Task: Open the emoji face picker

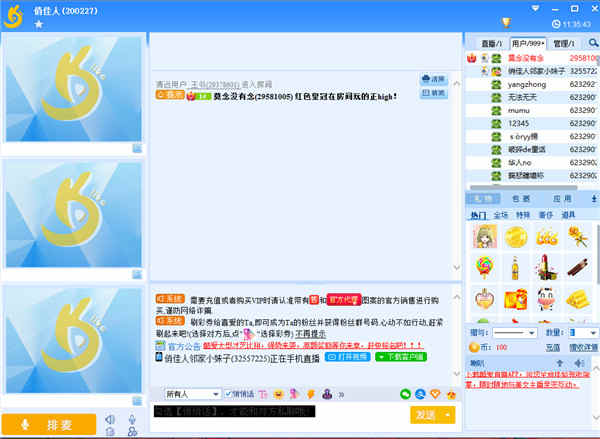Action: [279, 394]
